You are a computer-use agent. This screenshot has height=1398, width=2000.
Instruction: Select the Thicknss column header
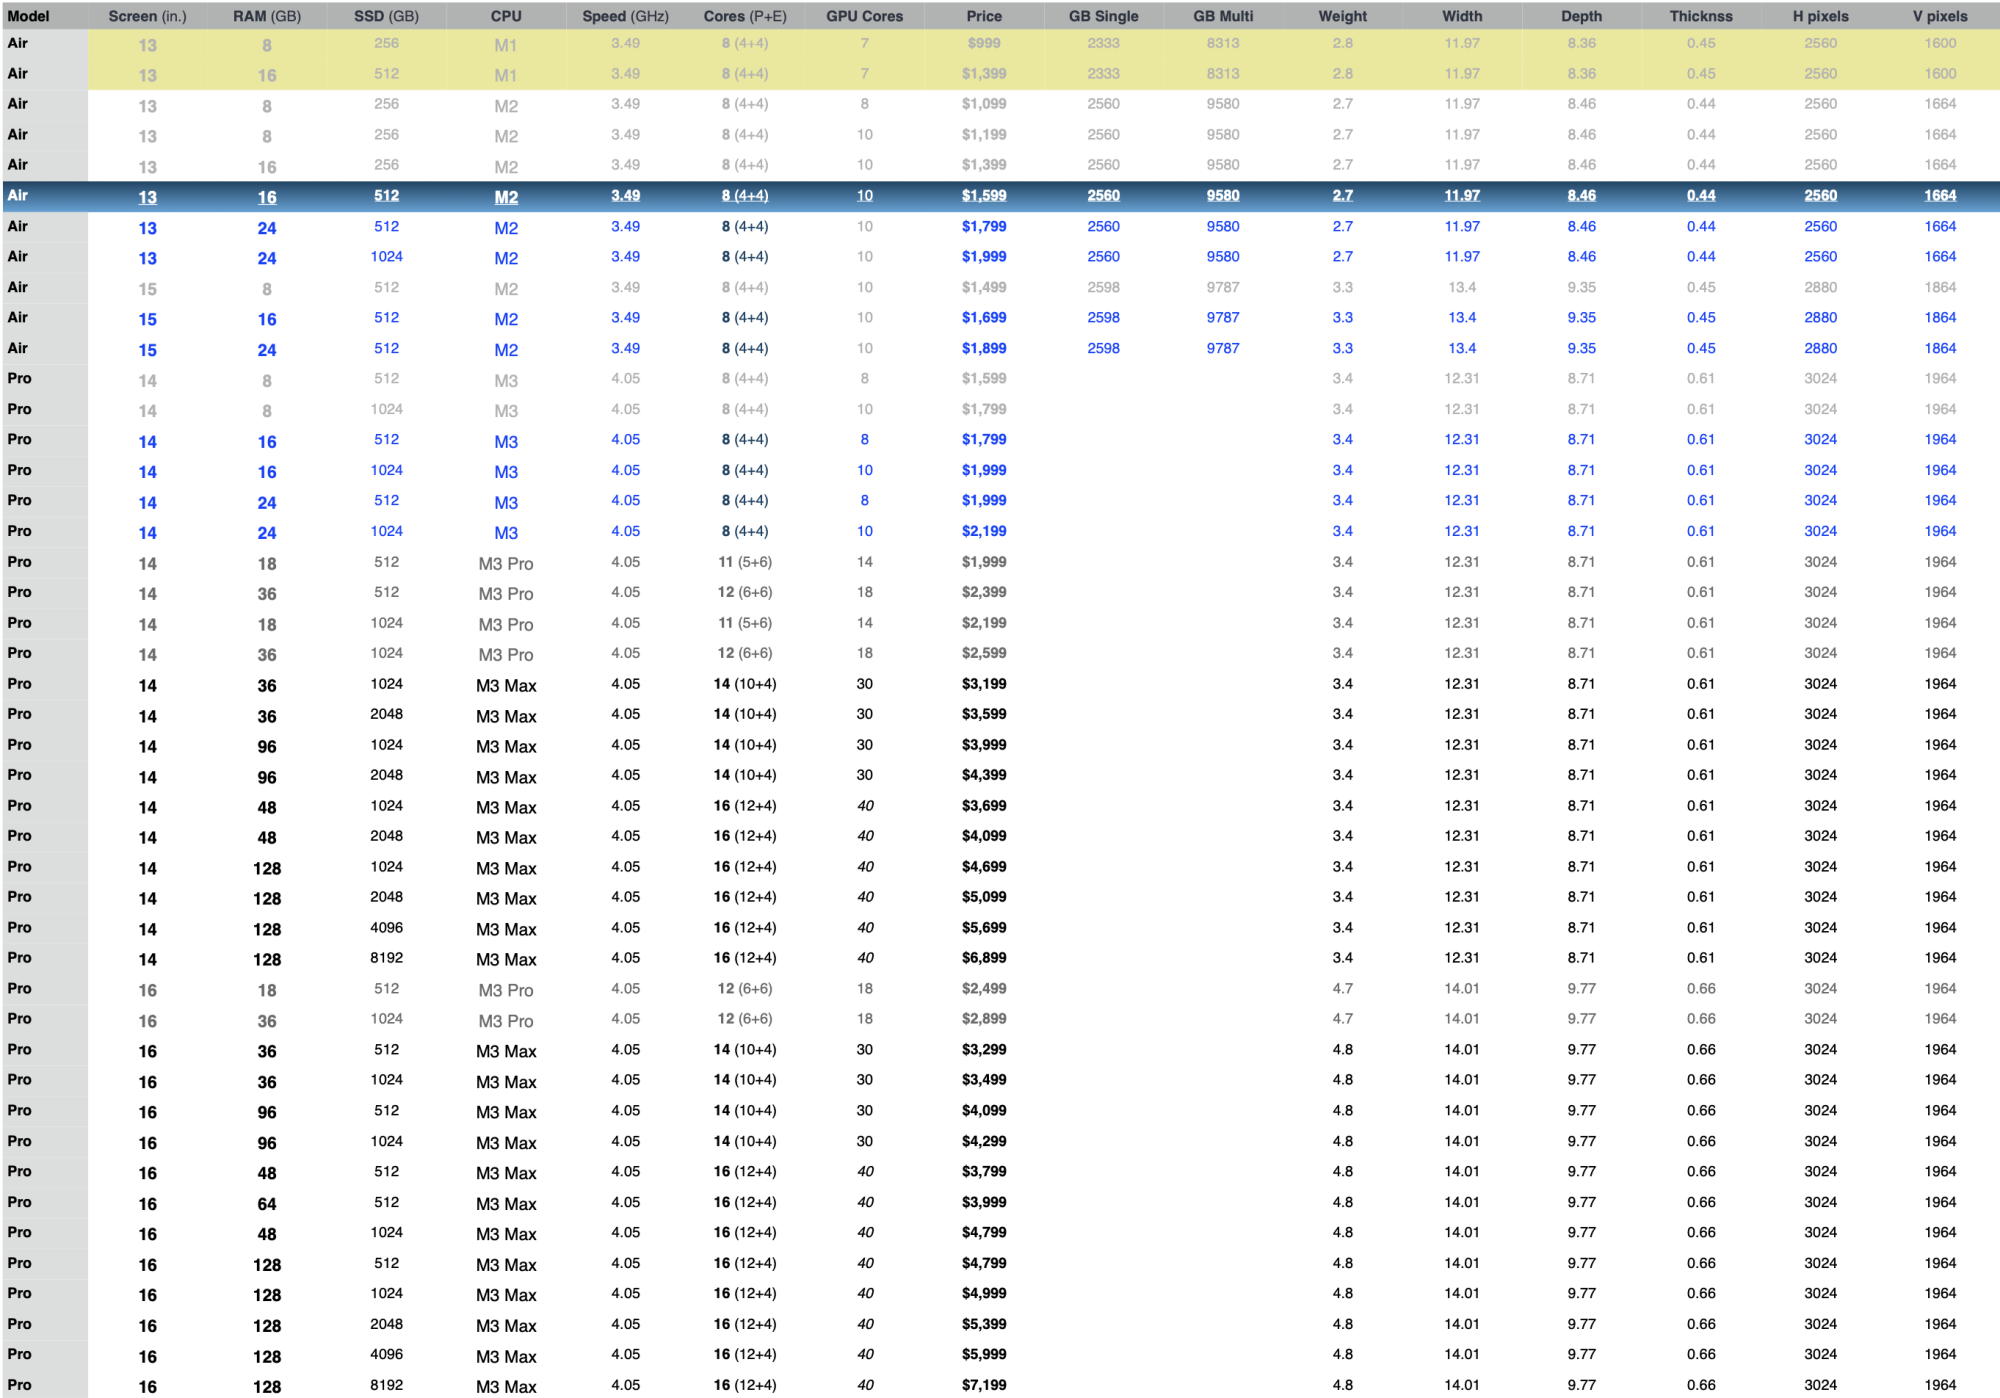pyautogui.click(x=1701, y=16)
